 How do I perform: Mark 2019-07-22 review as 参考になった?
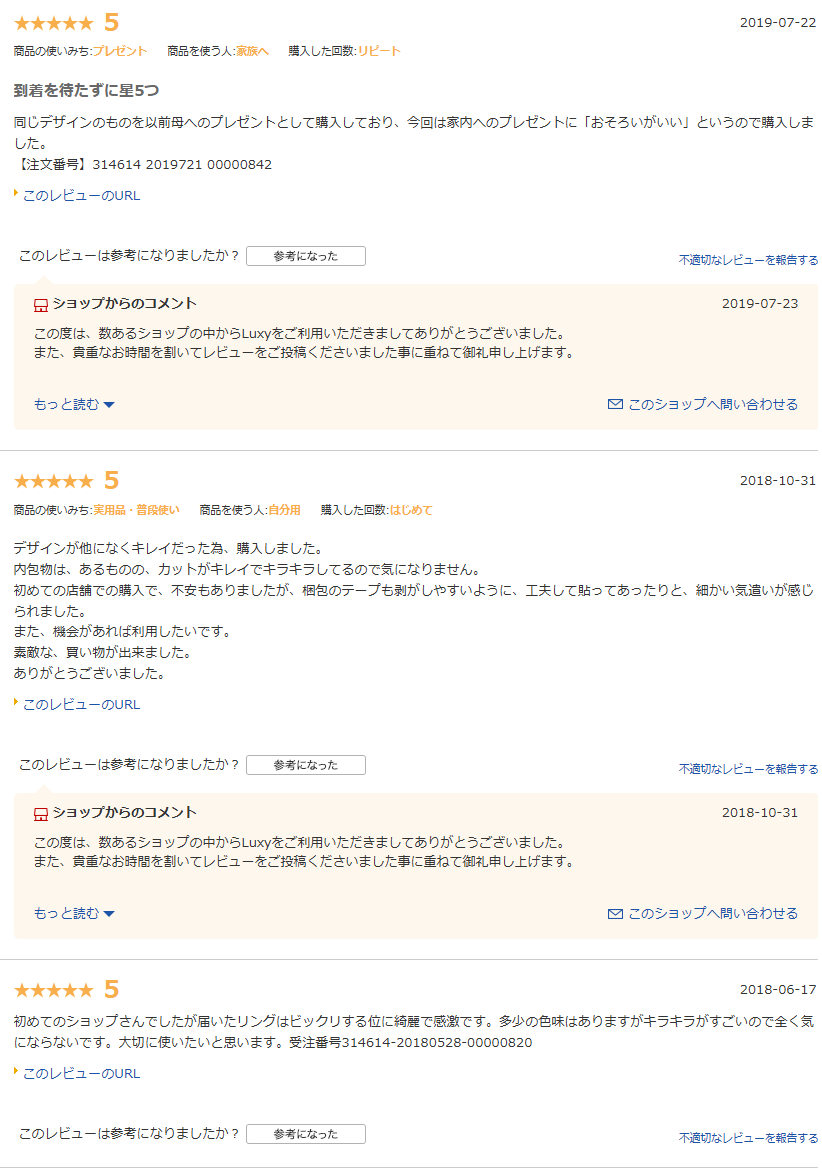(306, 256)
